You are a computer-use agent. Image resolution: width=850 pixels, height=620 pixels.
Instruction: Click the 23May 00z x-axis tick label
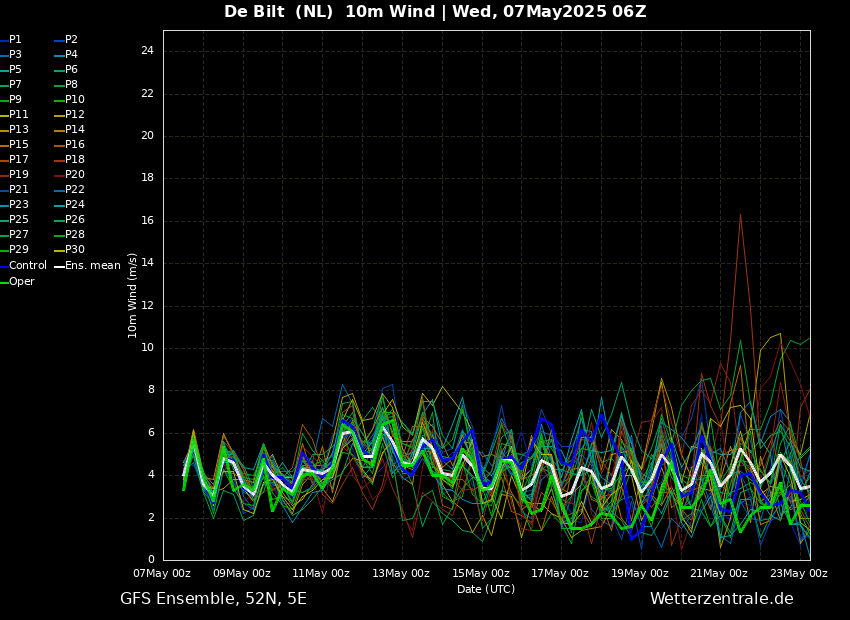[x=799, y=574]
